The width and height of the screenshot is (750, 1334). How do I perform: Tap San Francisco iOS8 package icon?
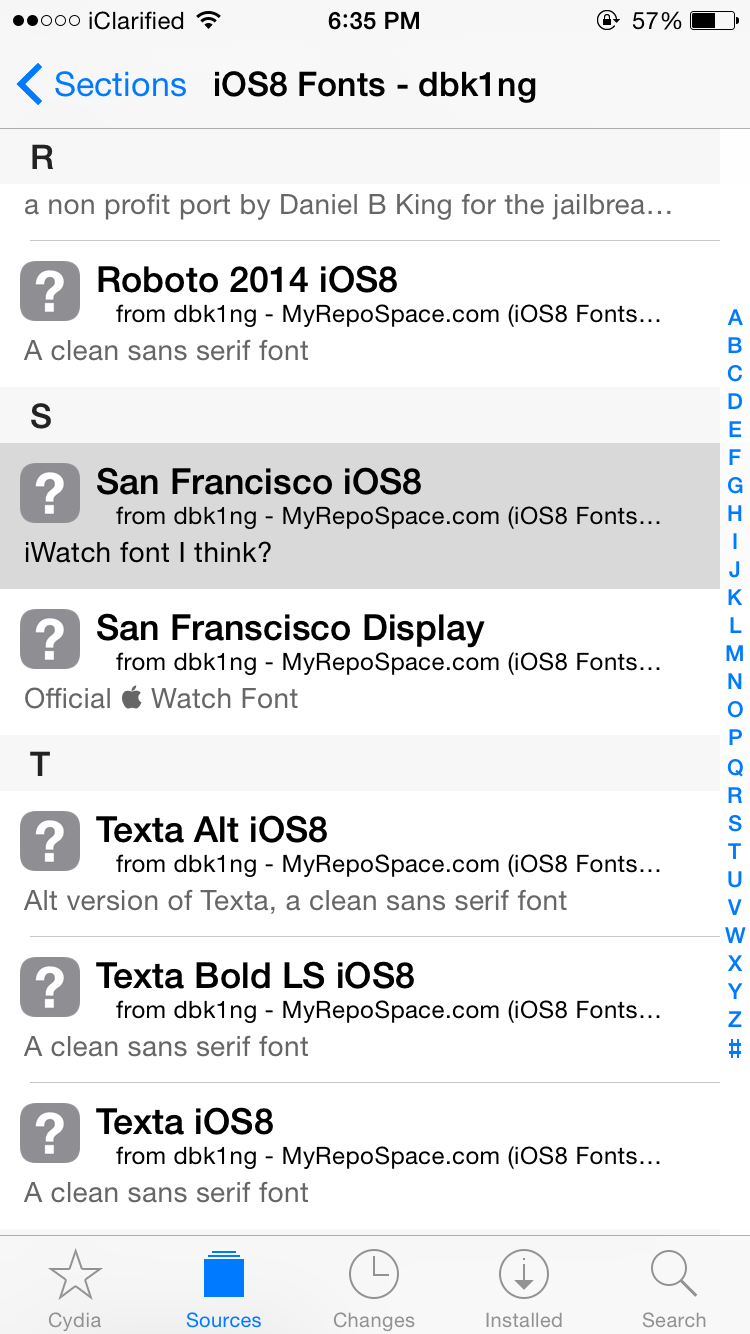[x=50, y=493]
